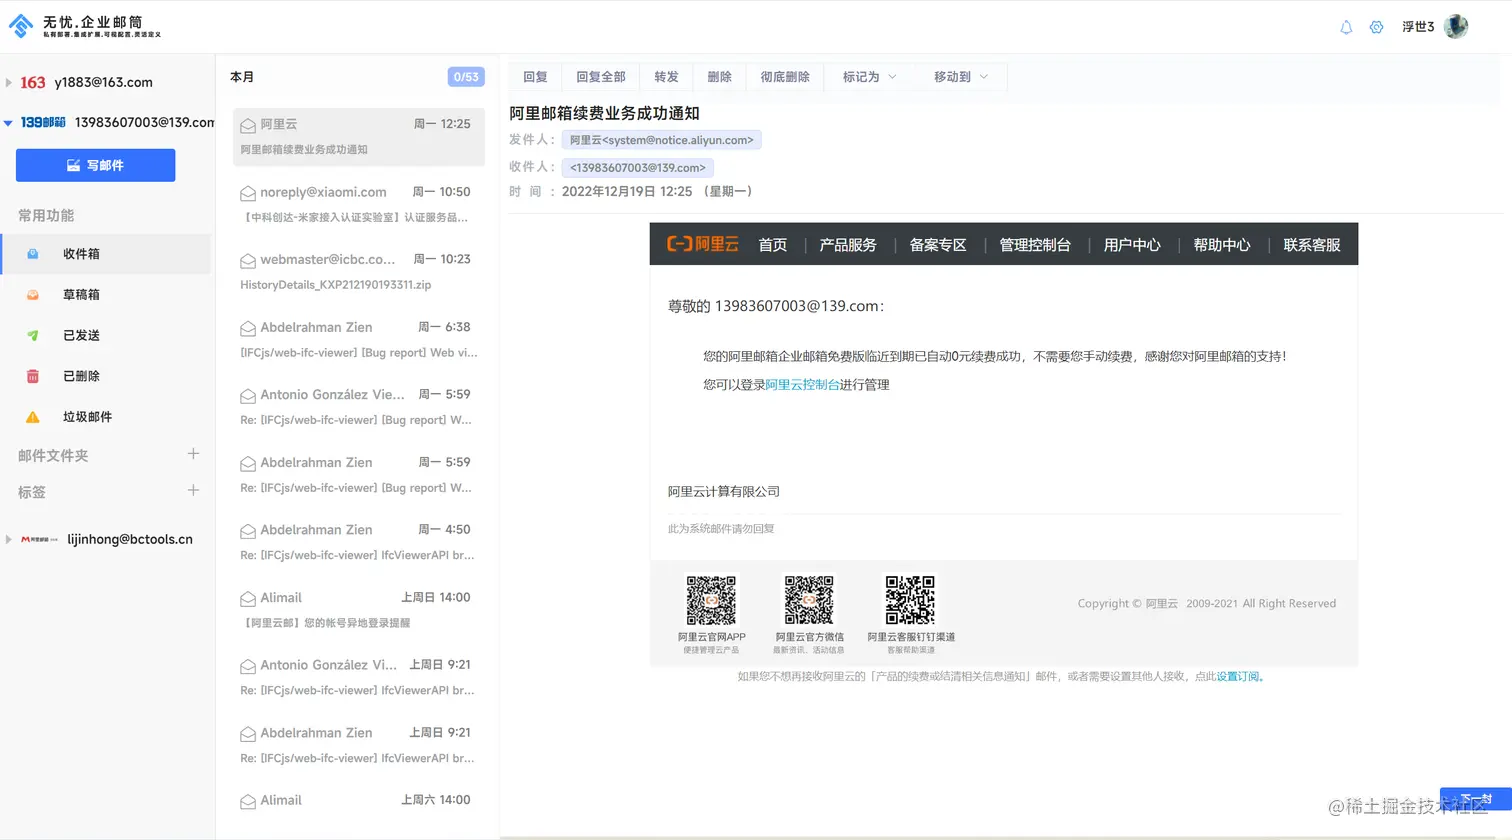Image resolution: width=1512 pixels, height=840 pixels.
Task: Open mail HistoryDetails_KXP212190193311.zip
Action: (x=359, y=272)
